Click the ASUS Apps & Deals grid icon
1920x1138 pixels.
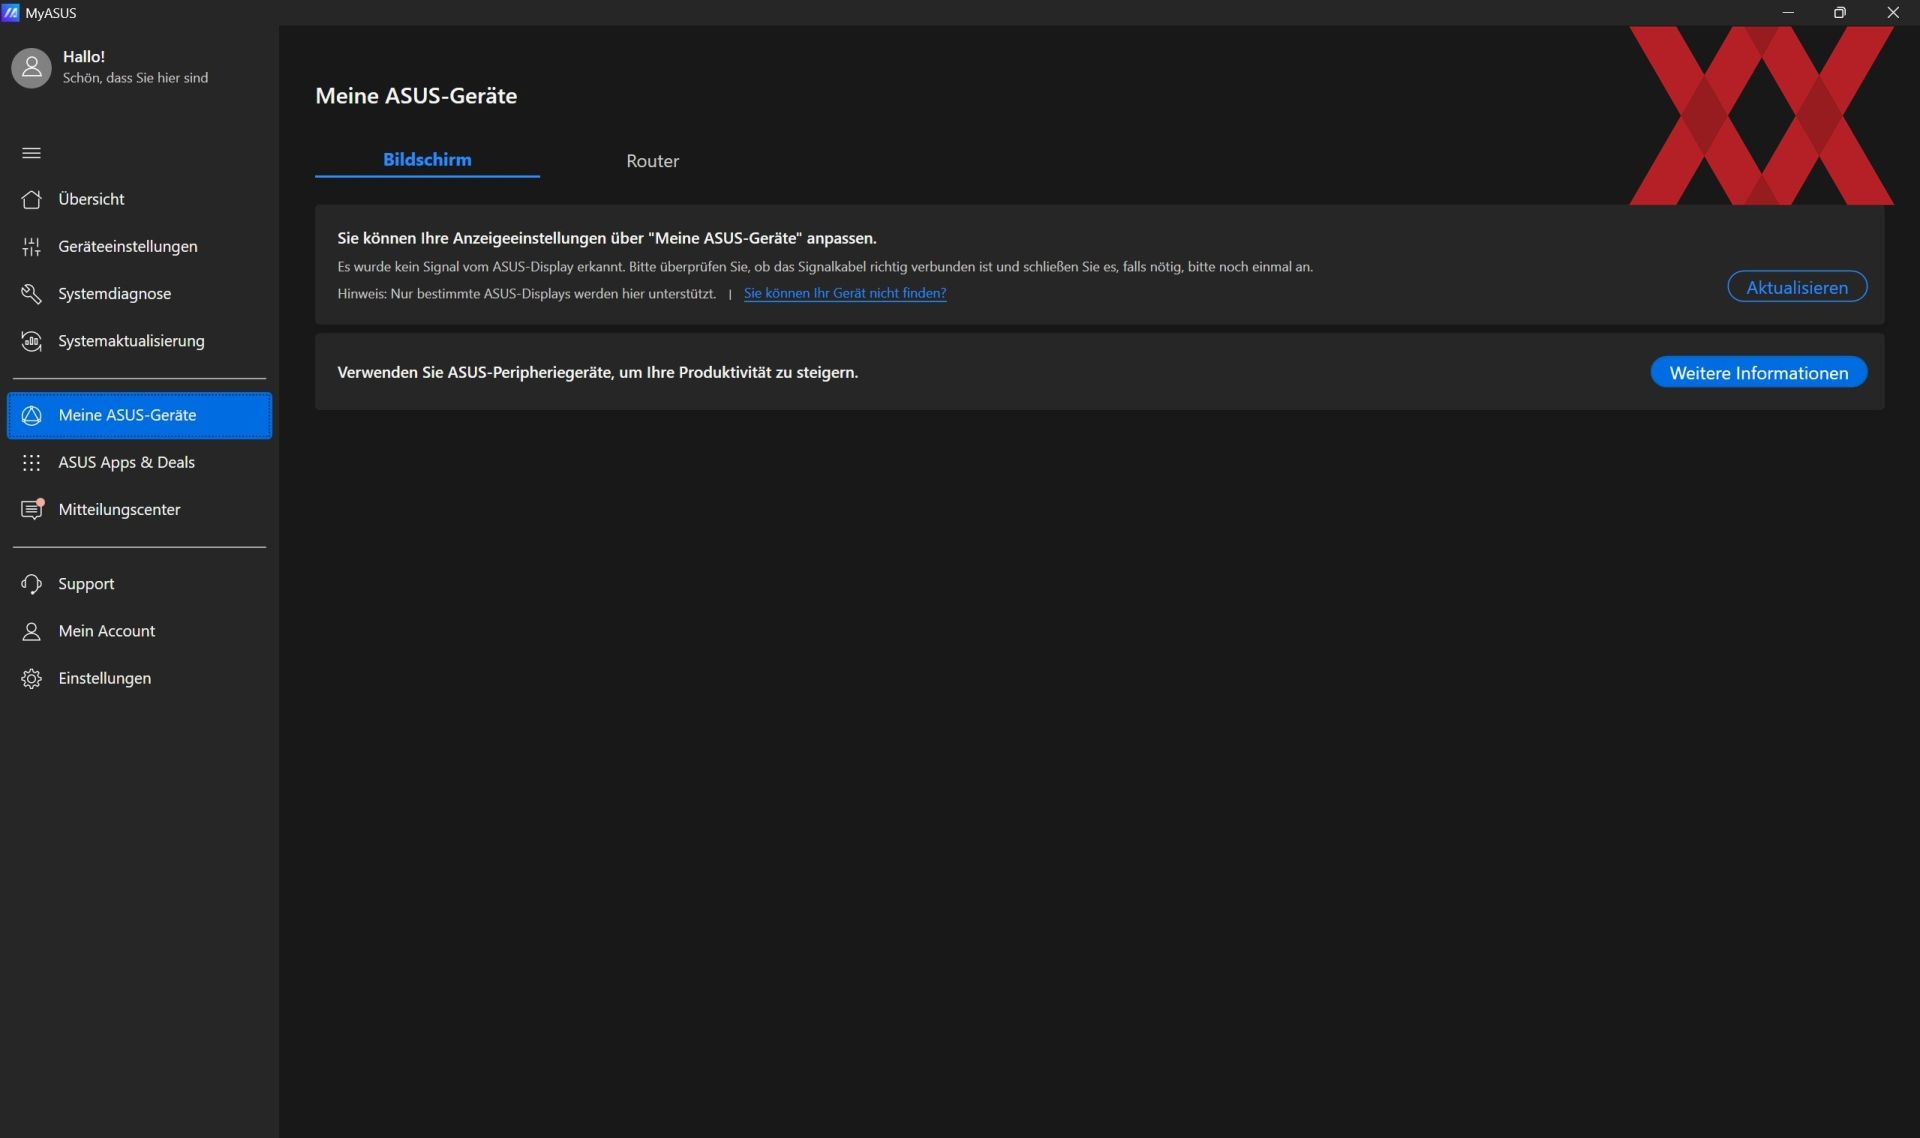point(31,462)
